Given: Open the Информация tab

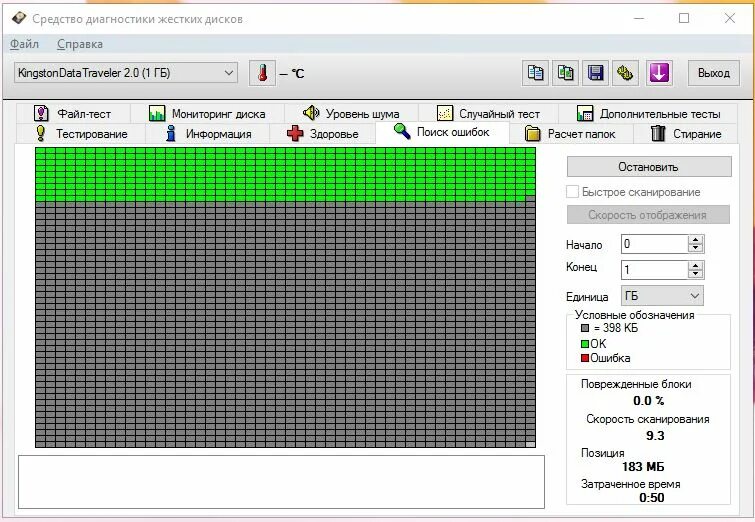Looking at the screenshot, I should click(x=208, y=133).
